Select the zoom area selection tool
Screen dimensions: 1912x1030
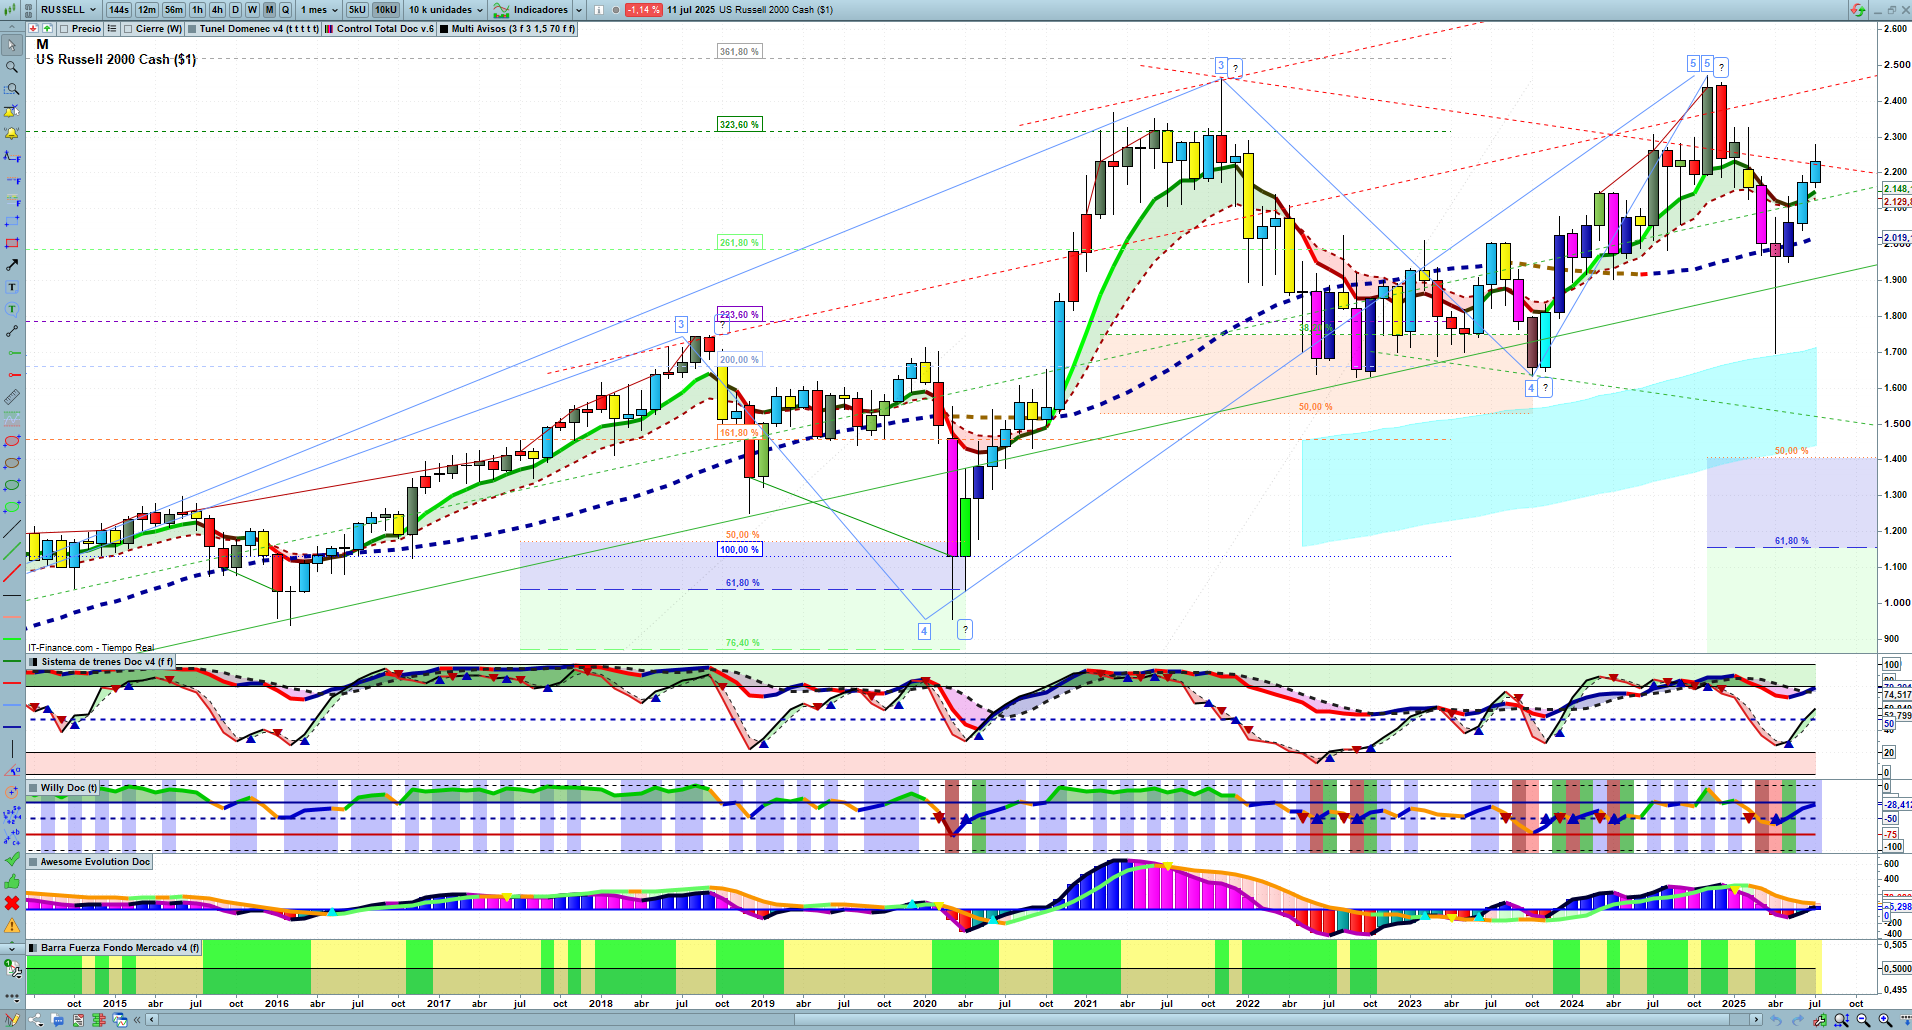12,89
